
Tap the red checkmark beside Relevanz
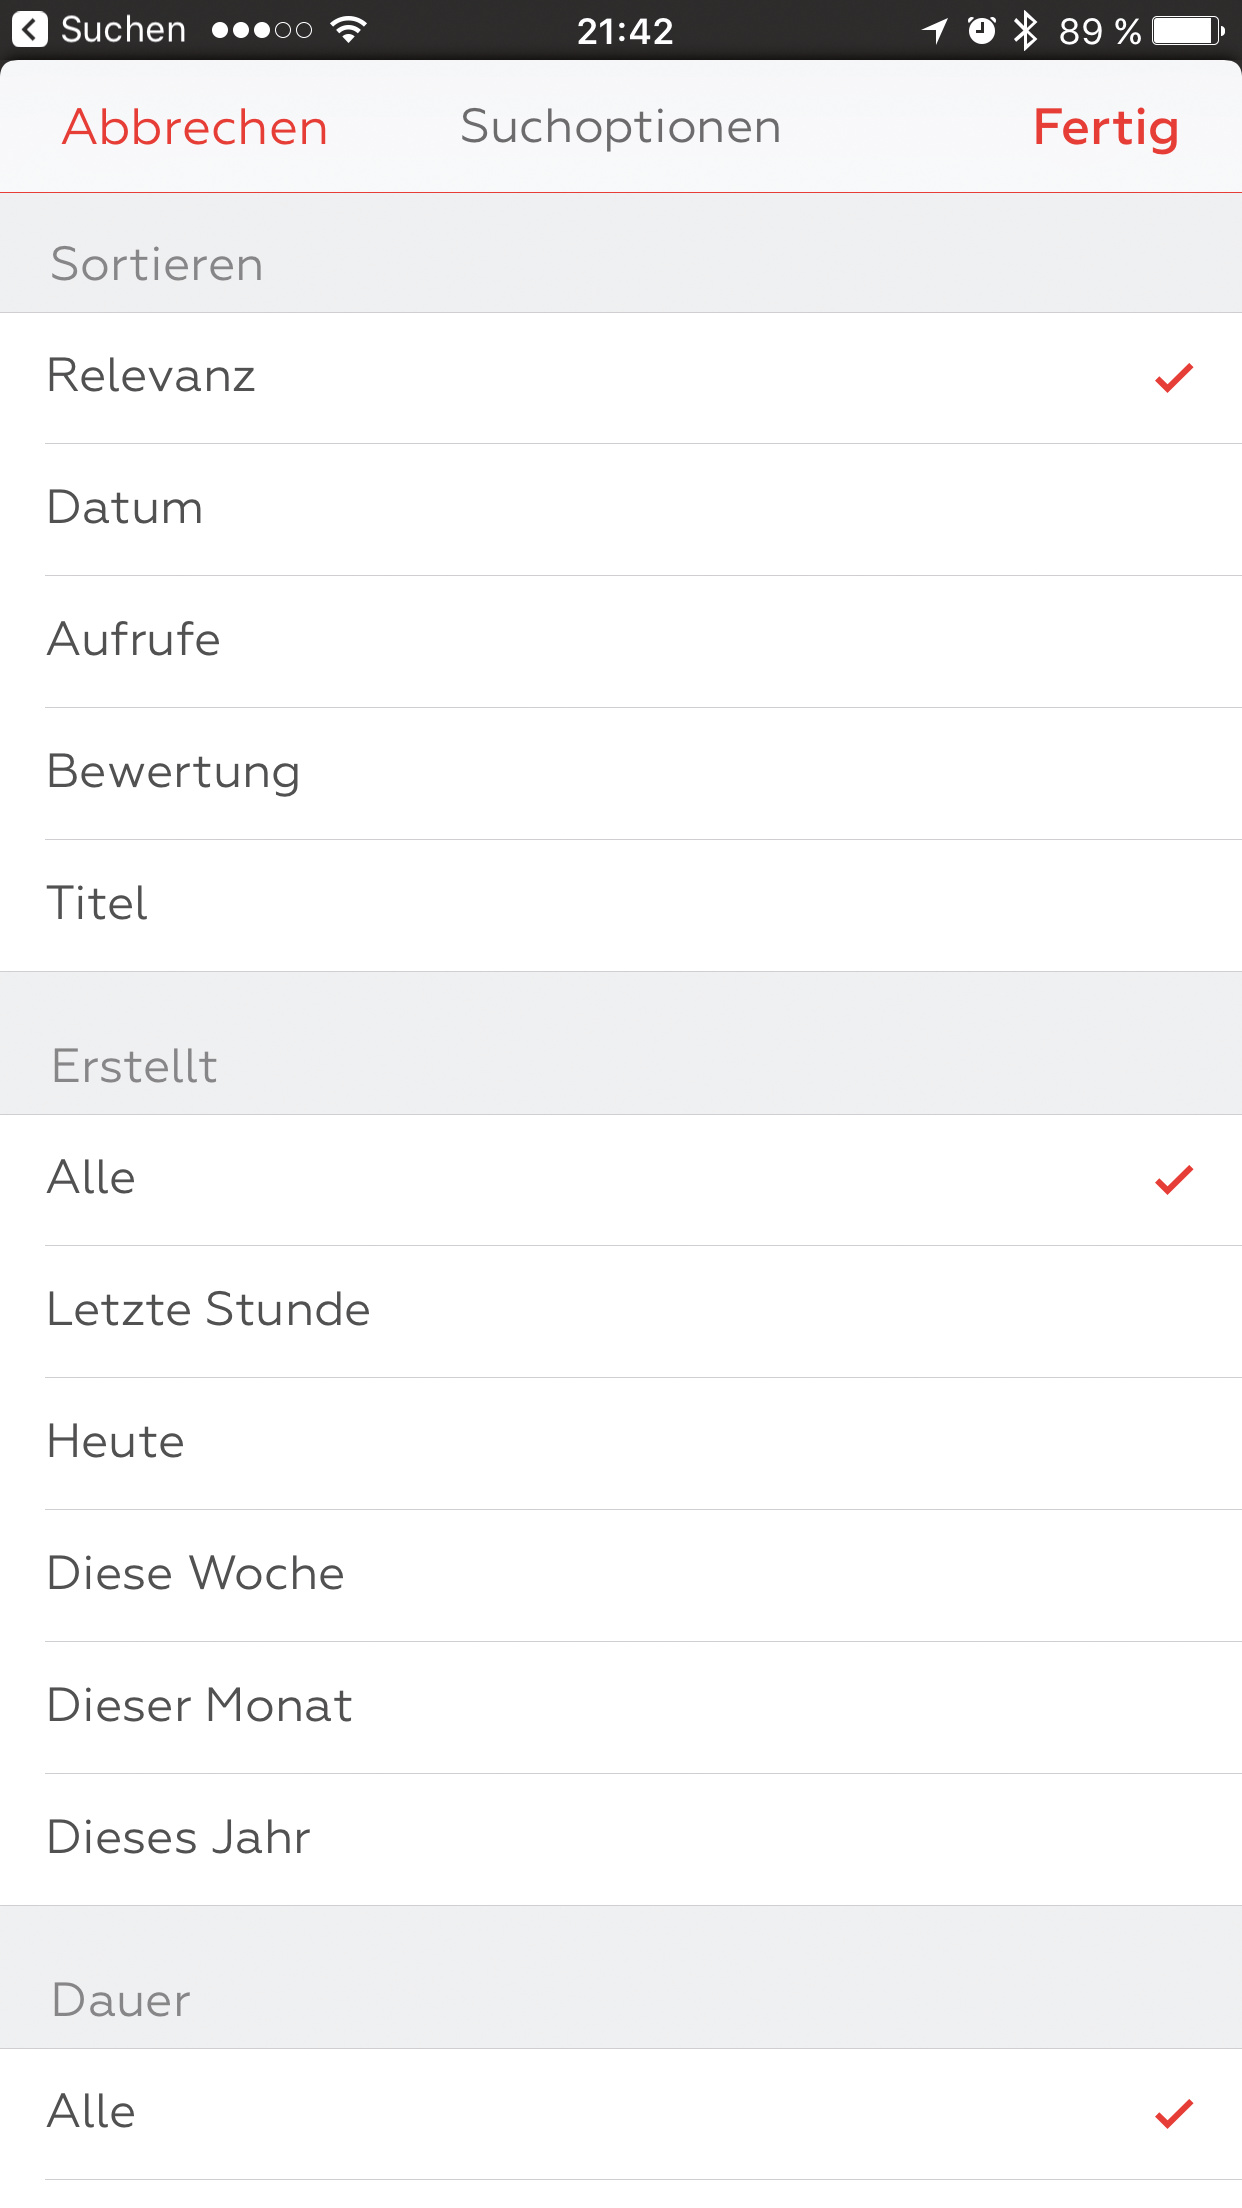pyautogui.click(x=1174, y=378)
